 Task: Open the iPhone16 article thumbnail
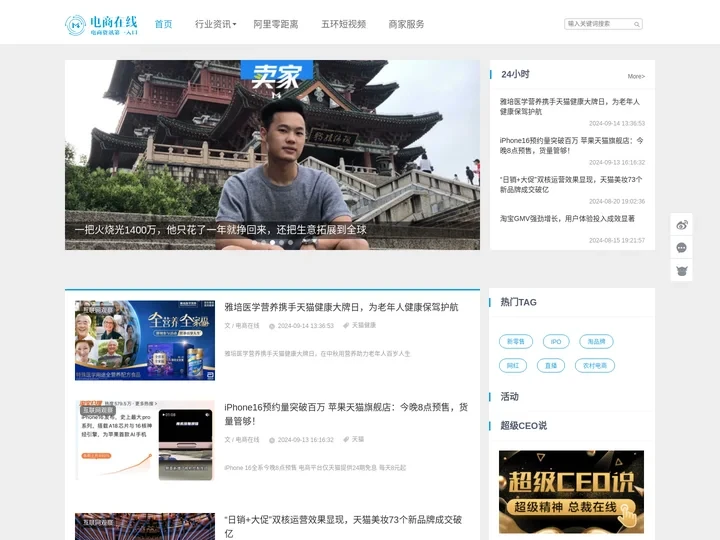tap(145, 440)
